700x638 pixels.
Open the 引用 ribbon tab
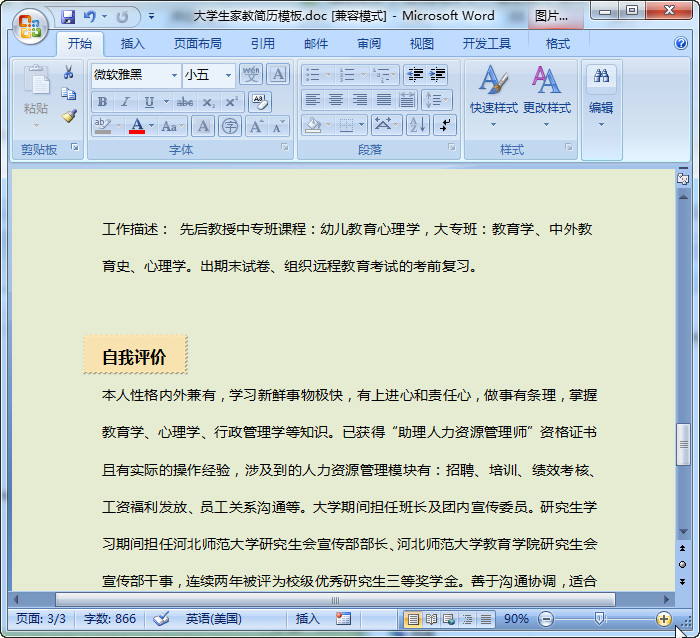[262, 43]
